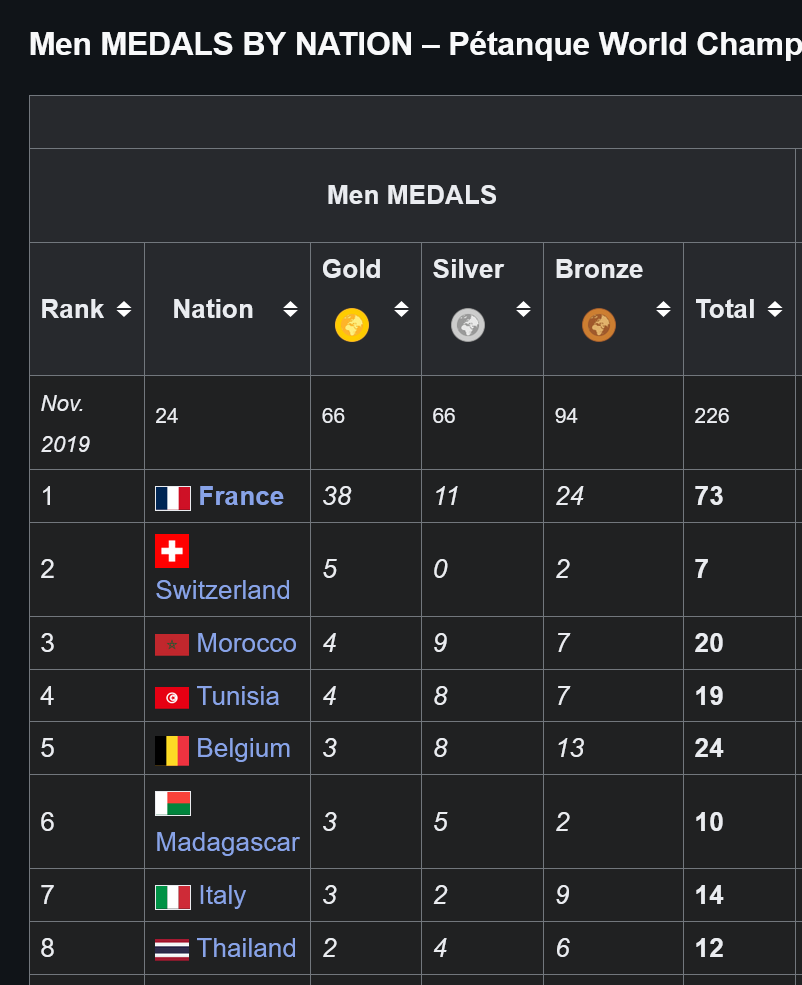Viewport: 802px width, 985px height.
Task: Open the Thailand nation link
Action: click(246, 948)
